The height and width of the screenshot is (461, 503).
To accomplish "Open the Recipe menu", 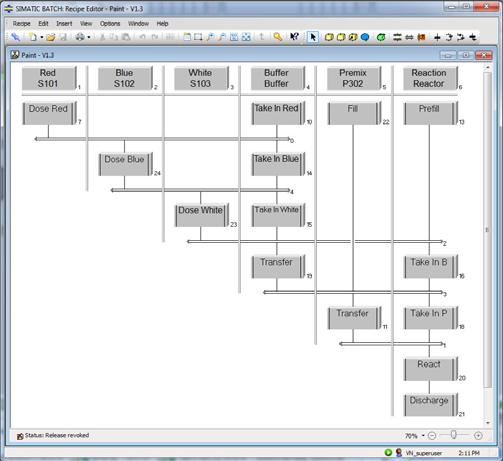I will 22,24.
